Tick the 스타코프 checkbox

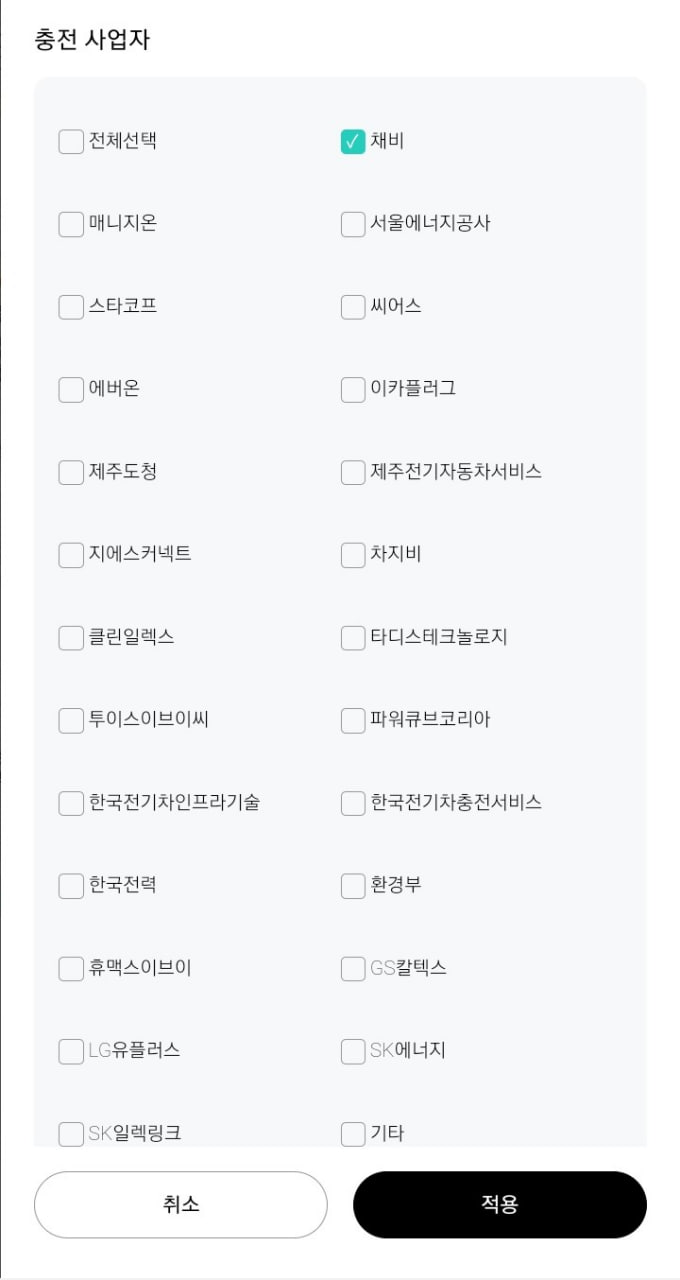coord(71,307)
